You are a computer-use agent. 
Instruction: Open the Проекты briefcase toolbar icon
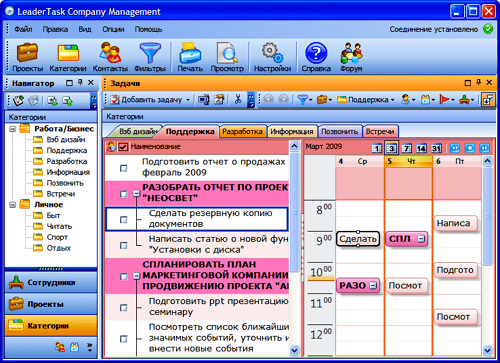tap(27, 53)
